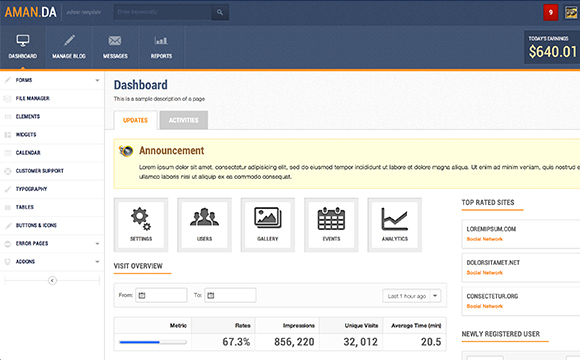
Task: Click the search magnifier button
Action: click(220, 12)
